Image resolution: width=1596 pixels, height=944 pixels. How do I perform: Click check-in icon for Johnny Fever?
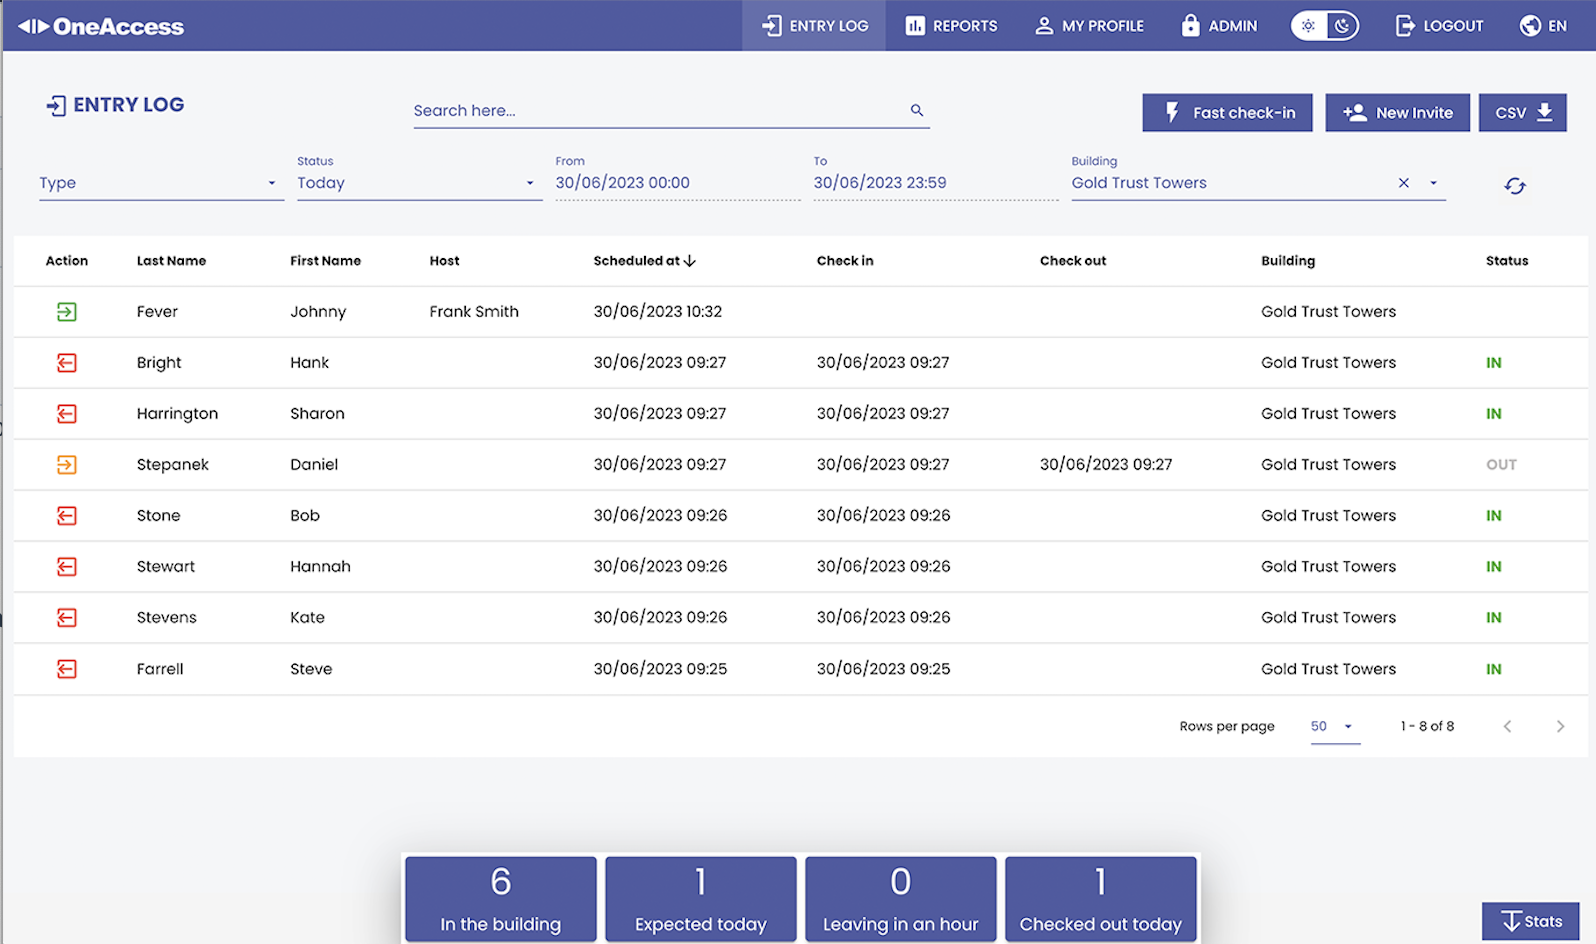66,312
